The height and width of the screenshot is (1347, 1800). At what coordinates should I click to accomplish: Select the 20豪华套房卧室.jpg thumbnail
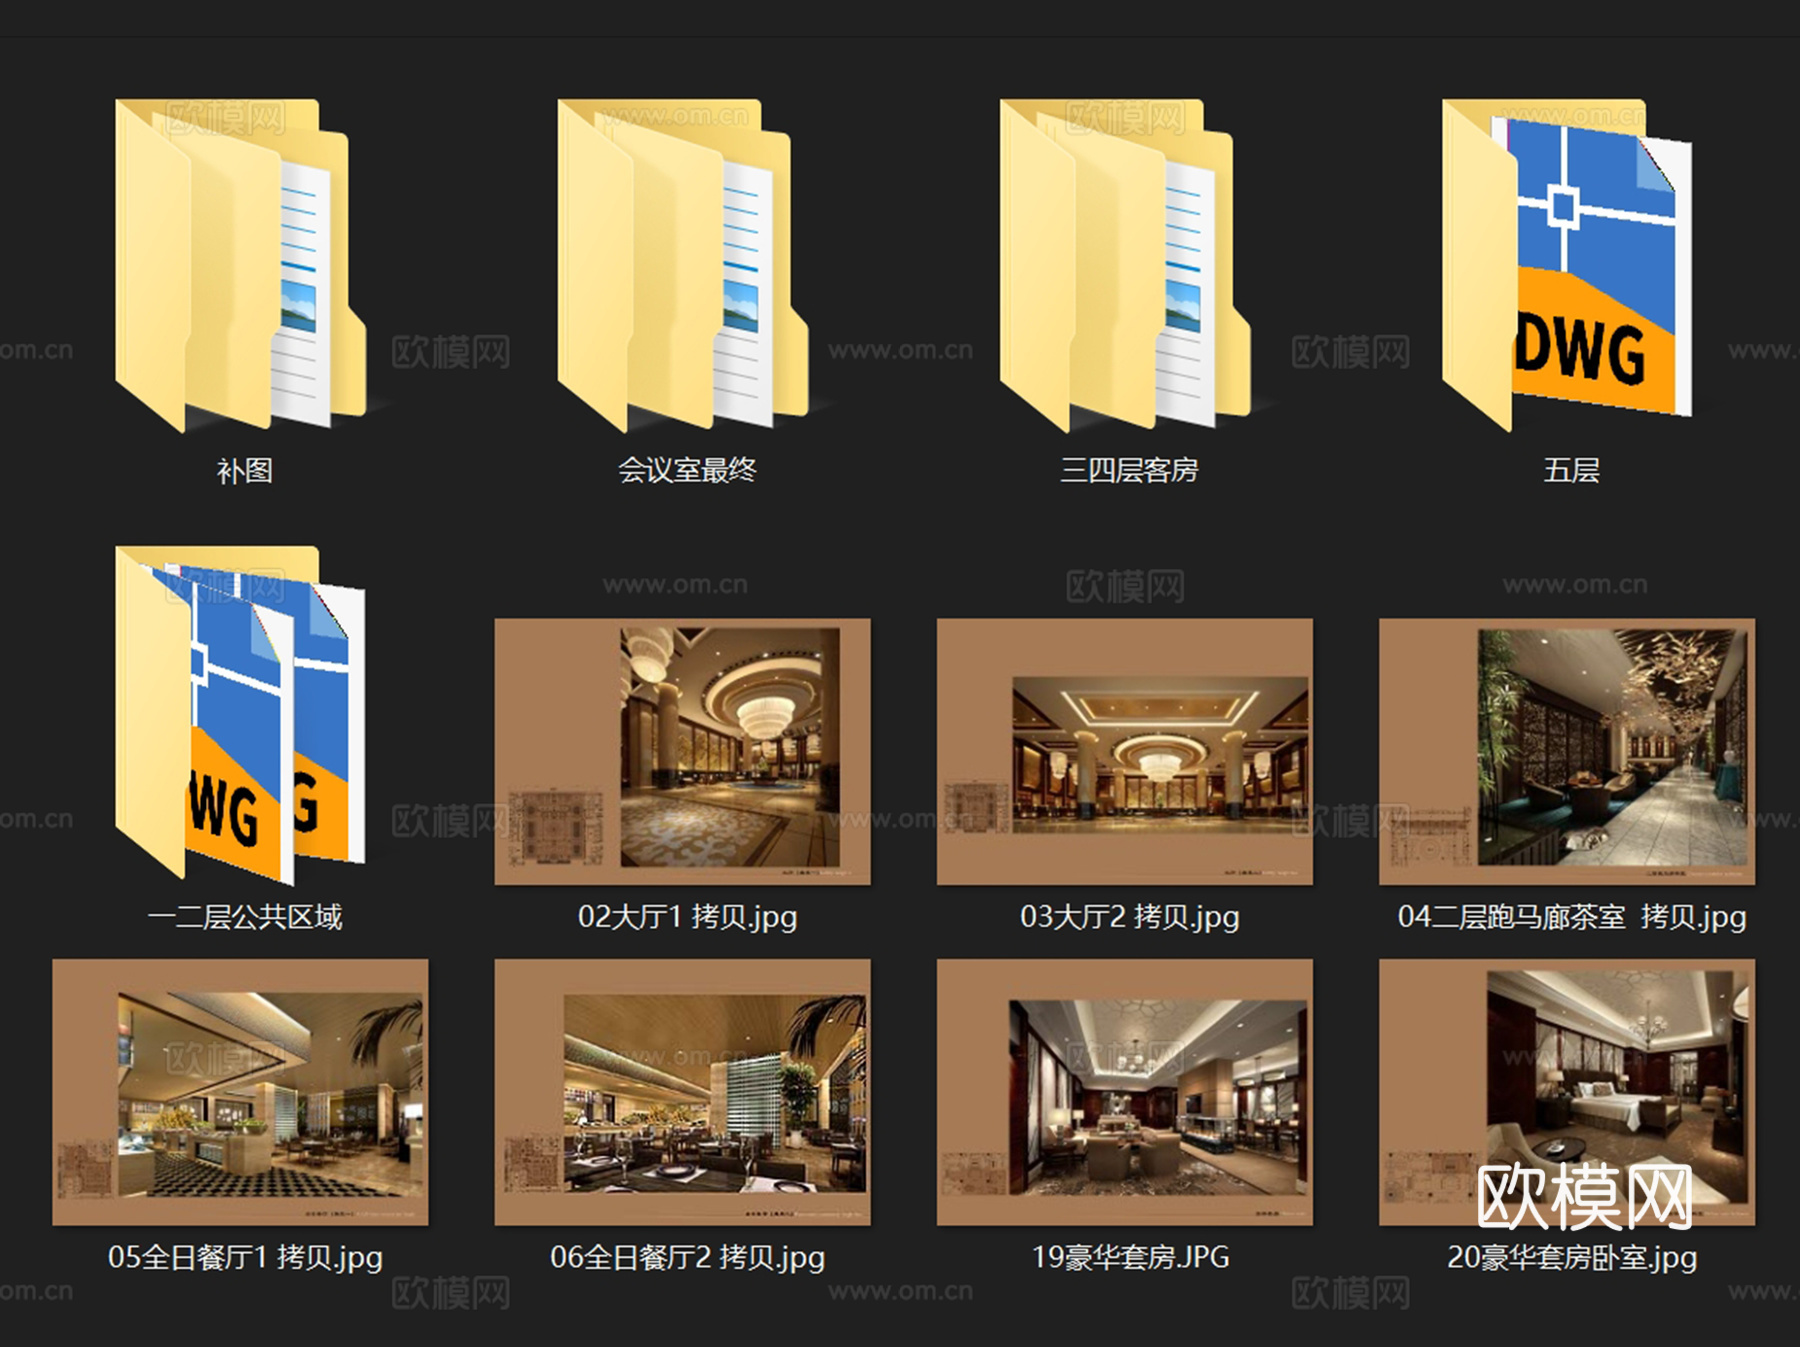[1567, 1092]
